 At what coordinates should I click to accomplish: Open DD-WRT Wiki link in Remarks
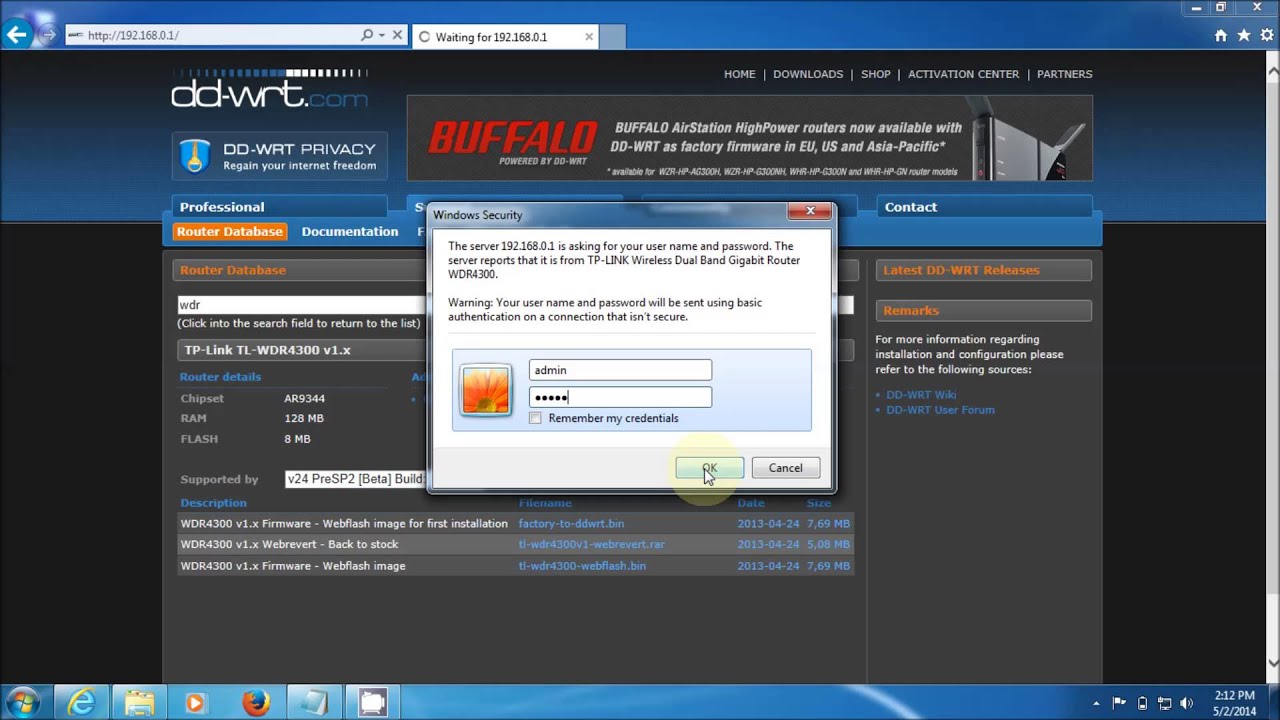pos(921,394)
